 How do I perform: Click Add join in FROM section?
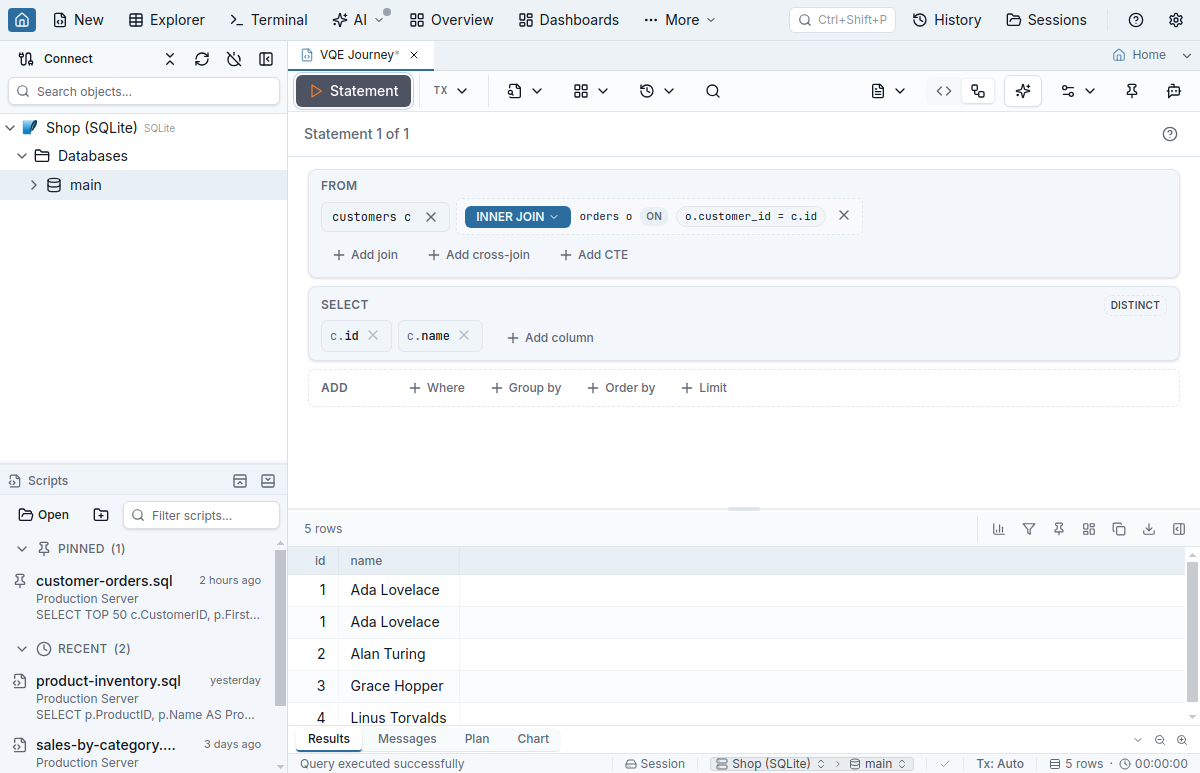pos(365,255)
